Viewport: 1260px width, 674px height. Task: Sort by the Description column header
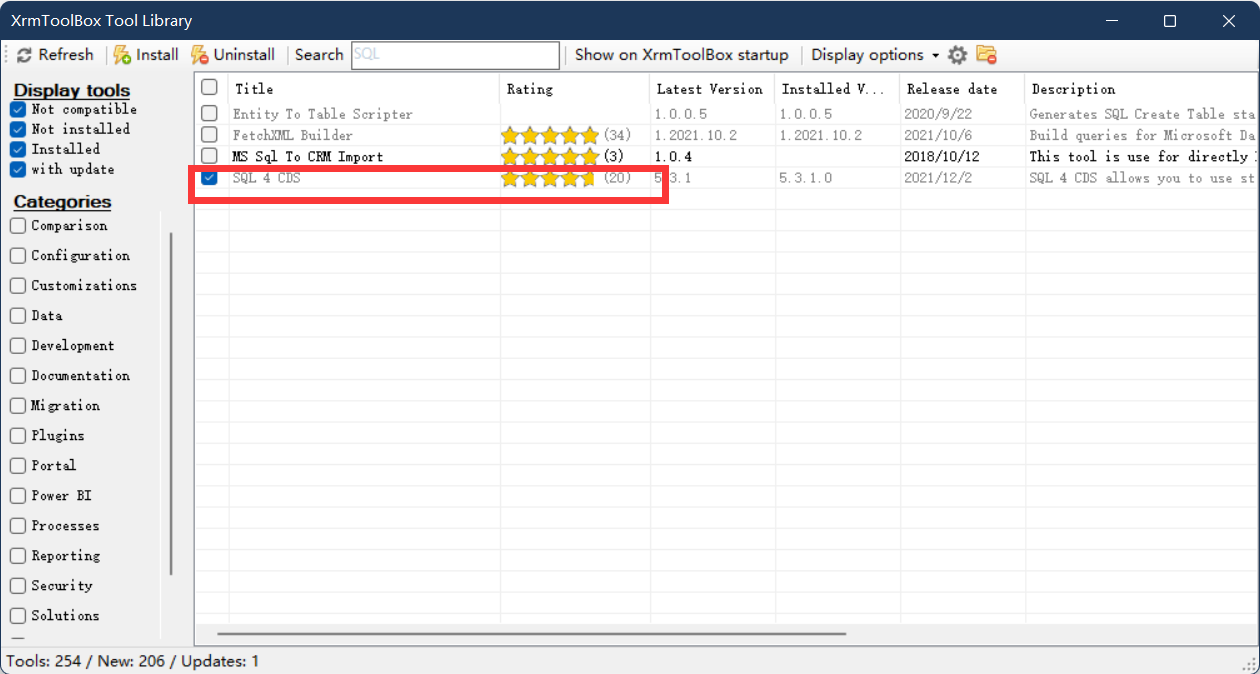click(x=1140, y=89)
